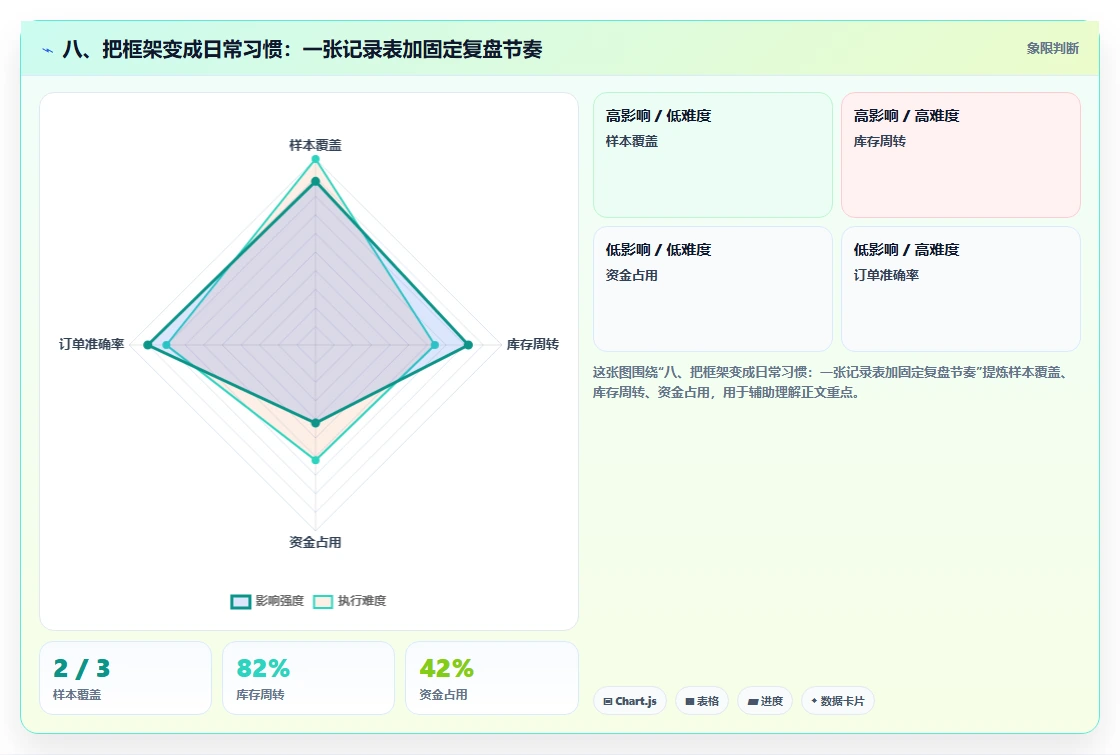
Task: Click the 资金占用 axis label on radar chart
Action: (x=315, y=542)
